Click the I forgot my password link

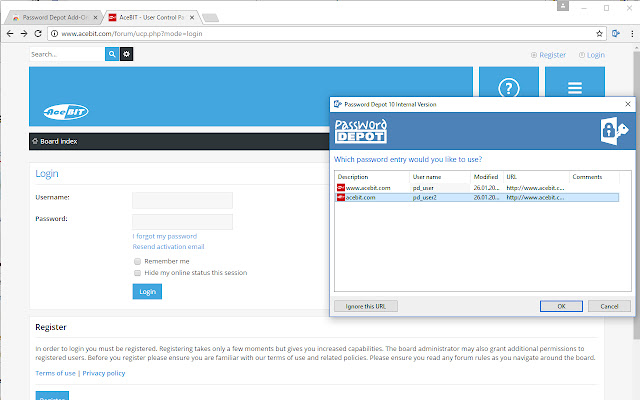172,236
